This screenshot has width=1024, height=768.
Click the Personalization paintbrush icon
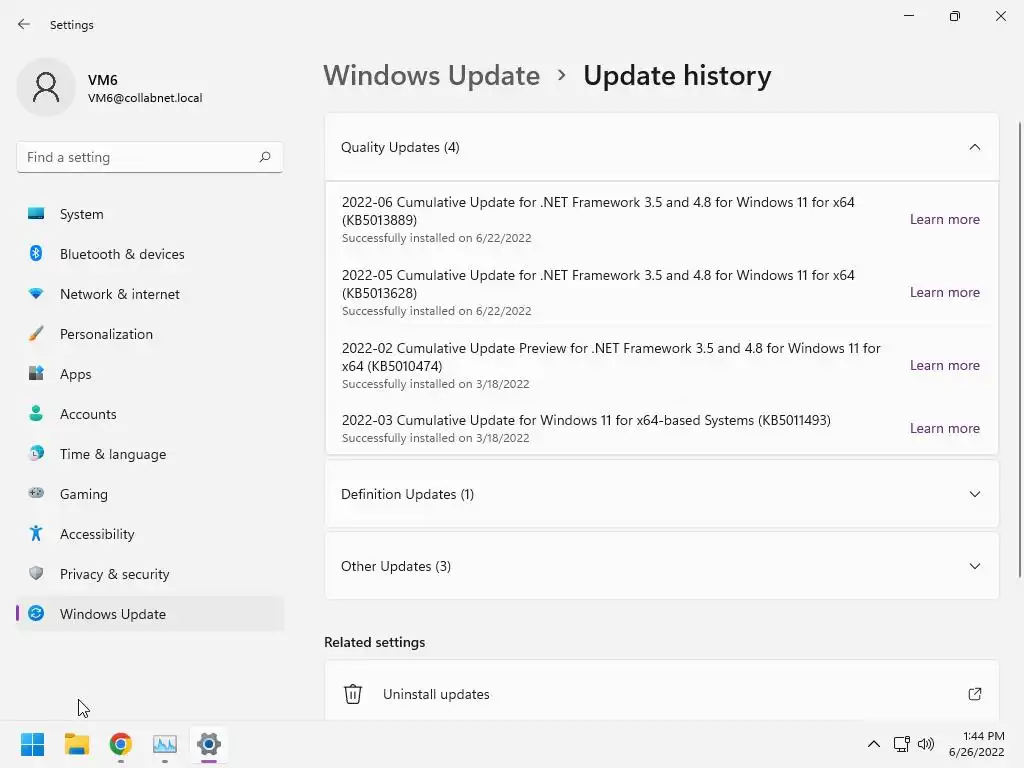pos(36,334)
